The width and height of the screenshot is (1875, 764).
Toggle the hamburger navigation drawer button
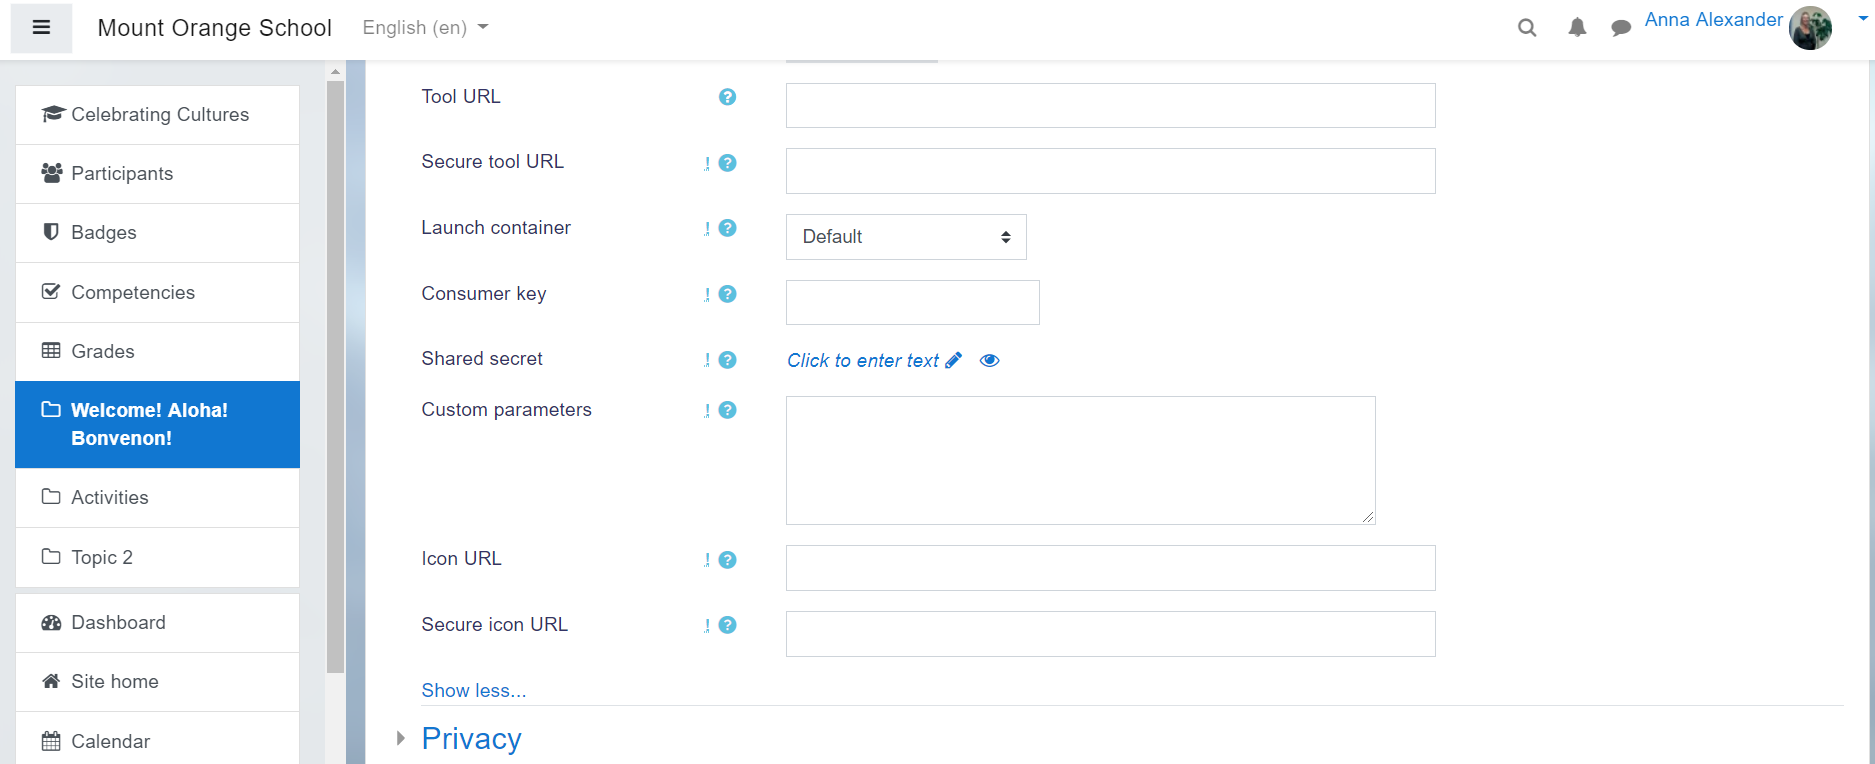[x=41, y=28]
